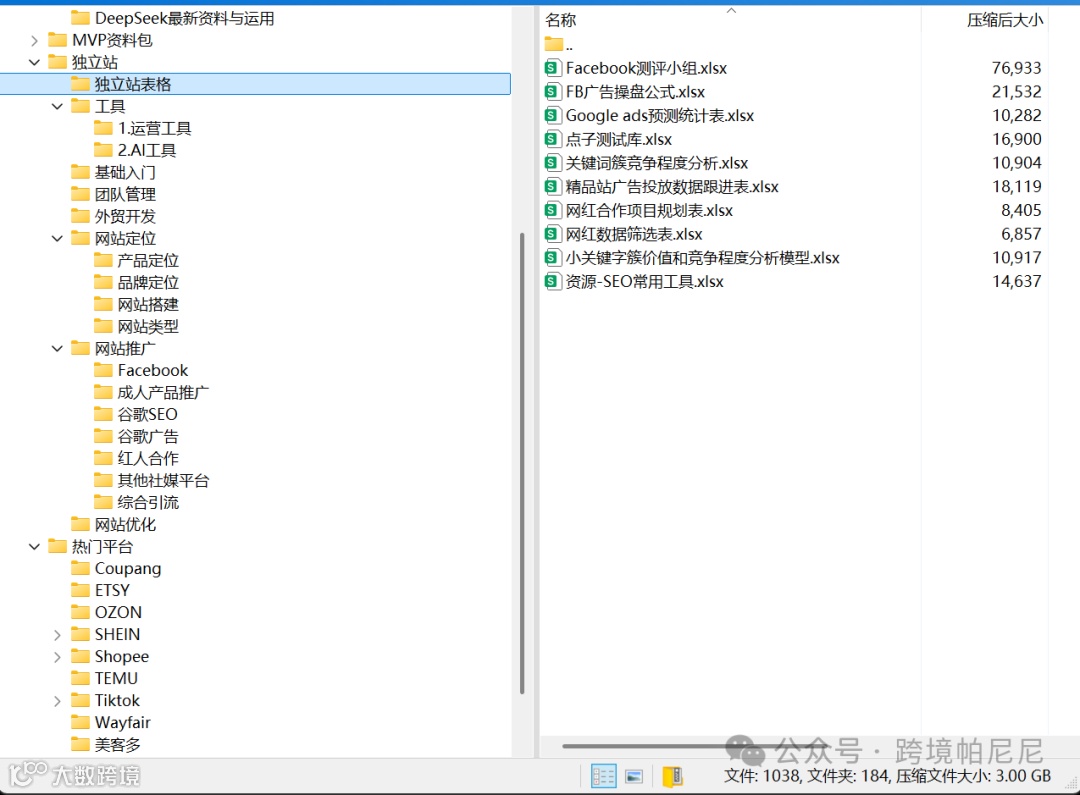This screenshot has height=795, width=1080.
Task: Switch to details list view icon
Action: tap(603, 776)
